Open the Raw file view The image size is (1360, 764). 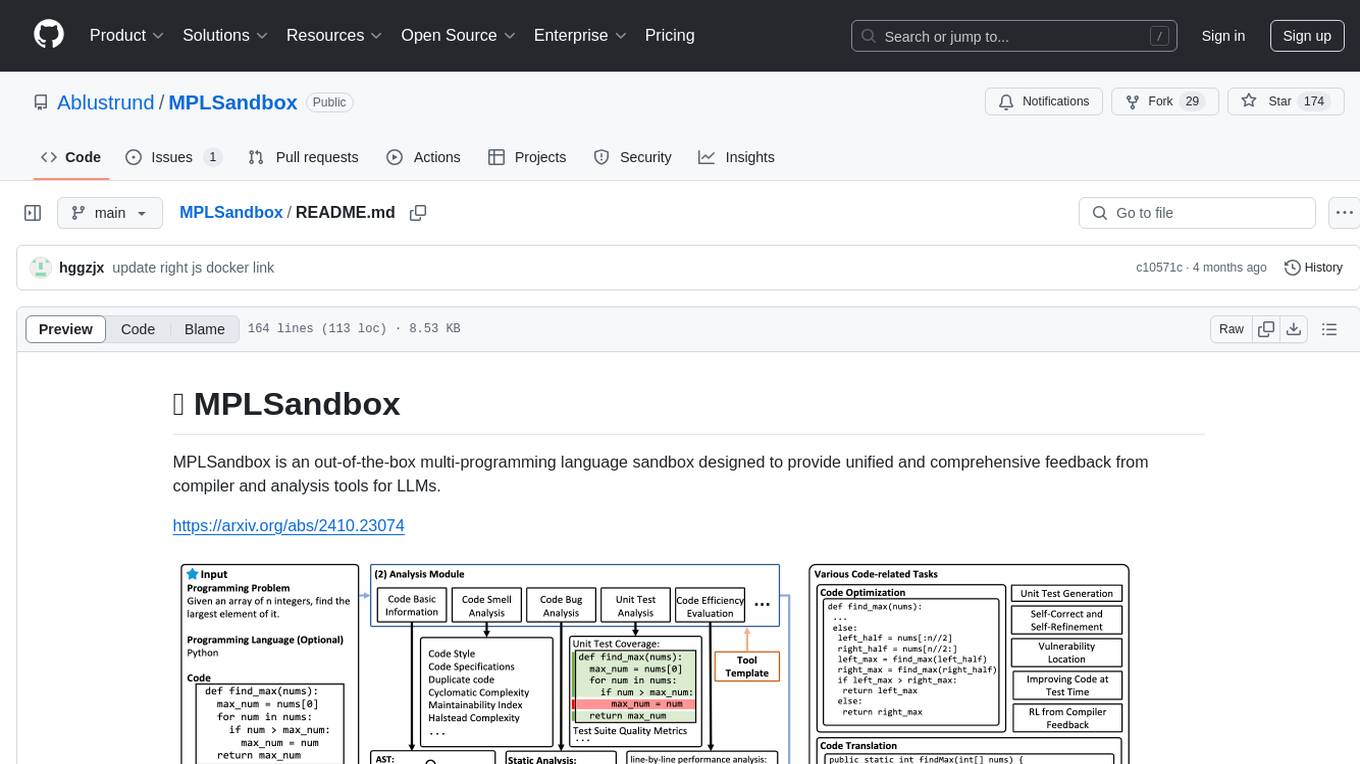pos(1231,329)
